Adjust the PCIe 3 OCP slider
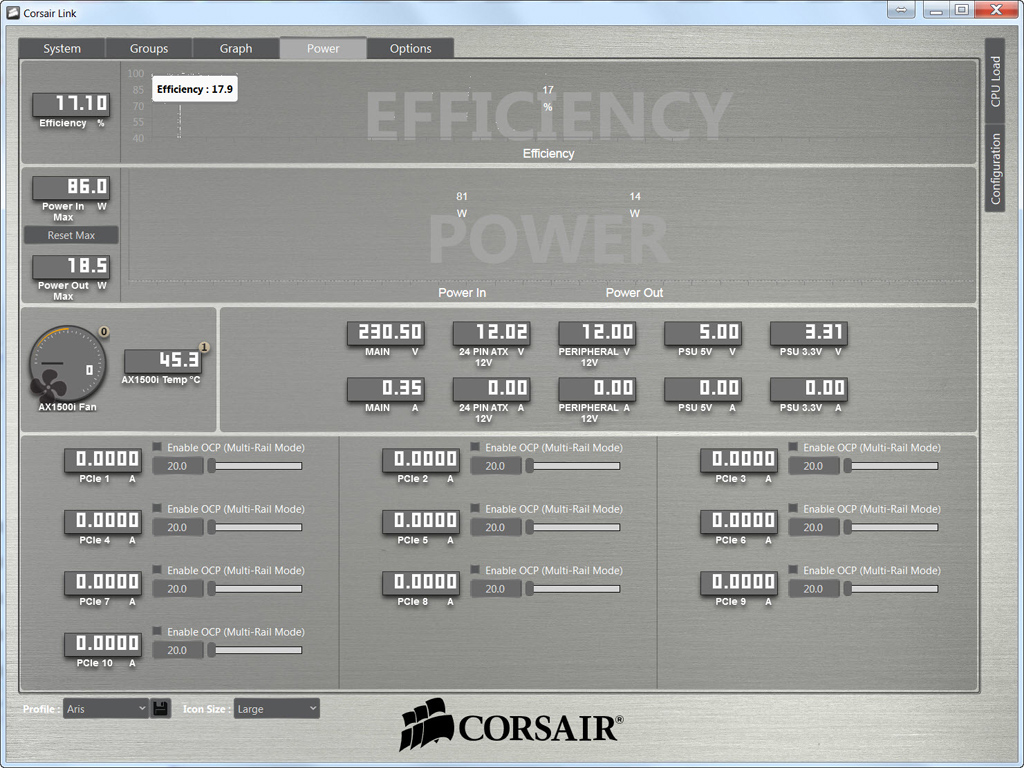This screenshot has width=1024, height=768. pyautogui.click(x=891, y=466)
